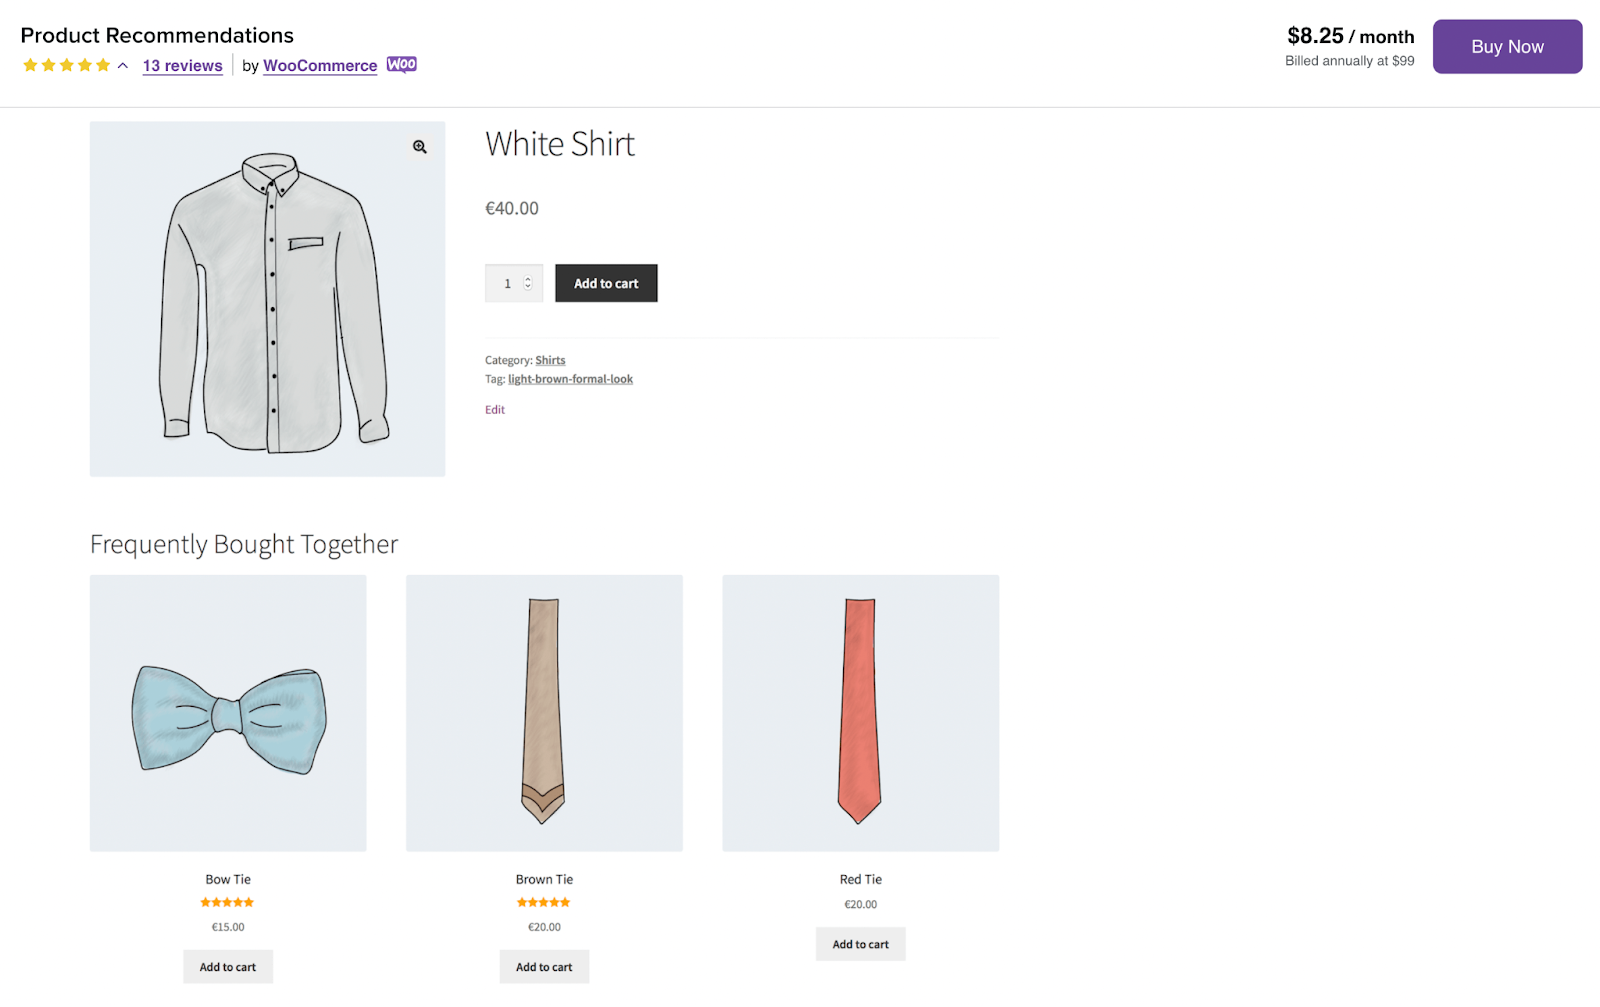Add White Shirt to cart

click(606, 284)
